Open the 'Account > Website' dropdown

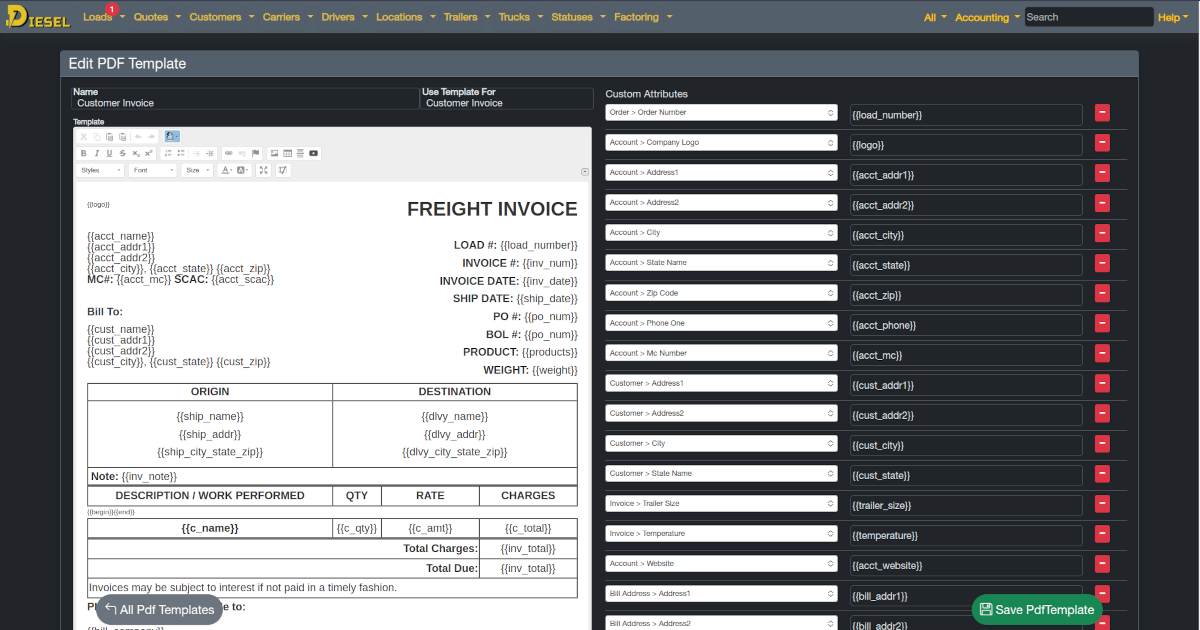[721, 563]
